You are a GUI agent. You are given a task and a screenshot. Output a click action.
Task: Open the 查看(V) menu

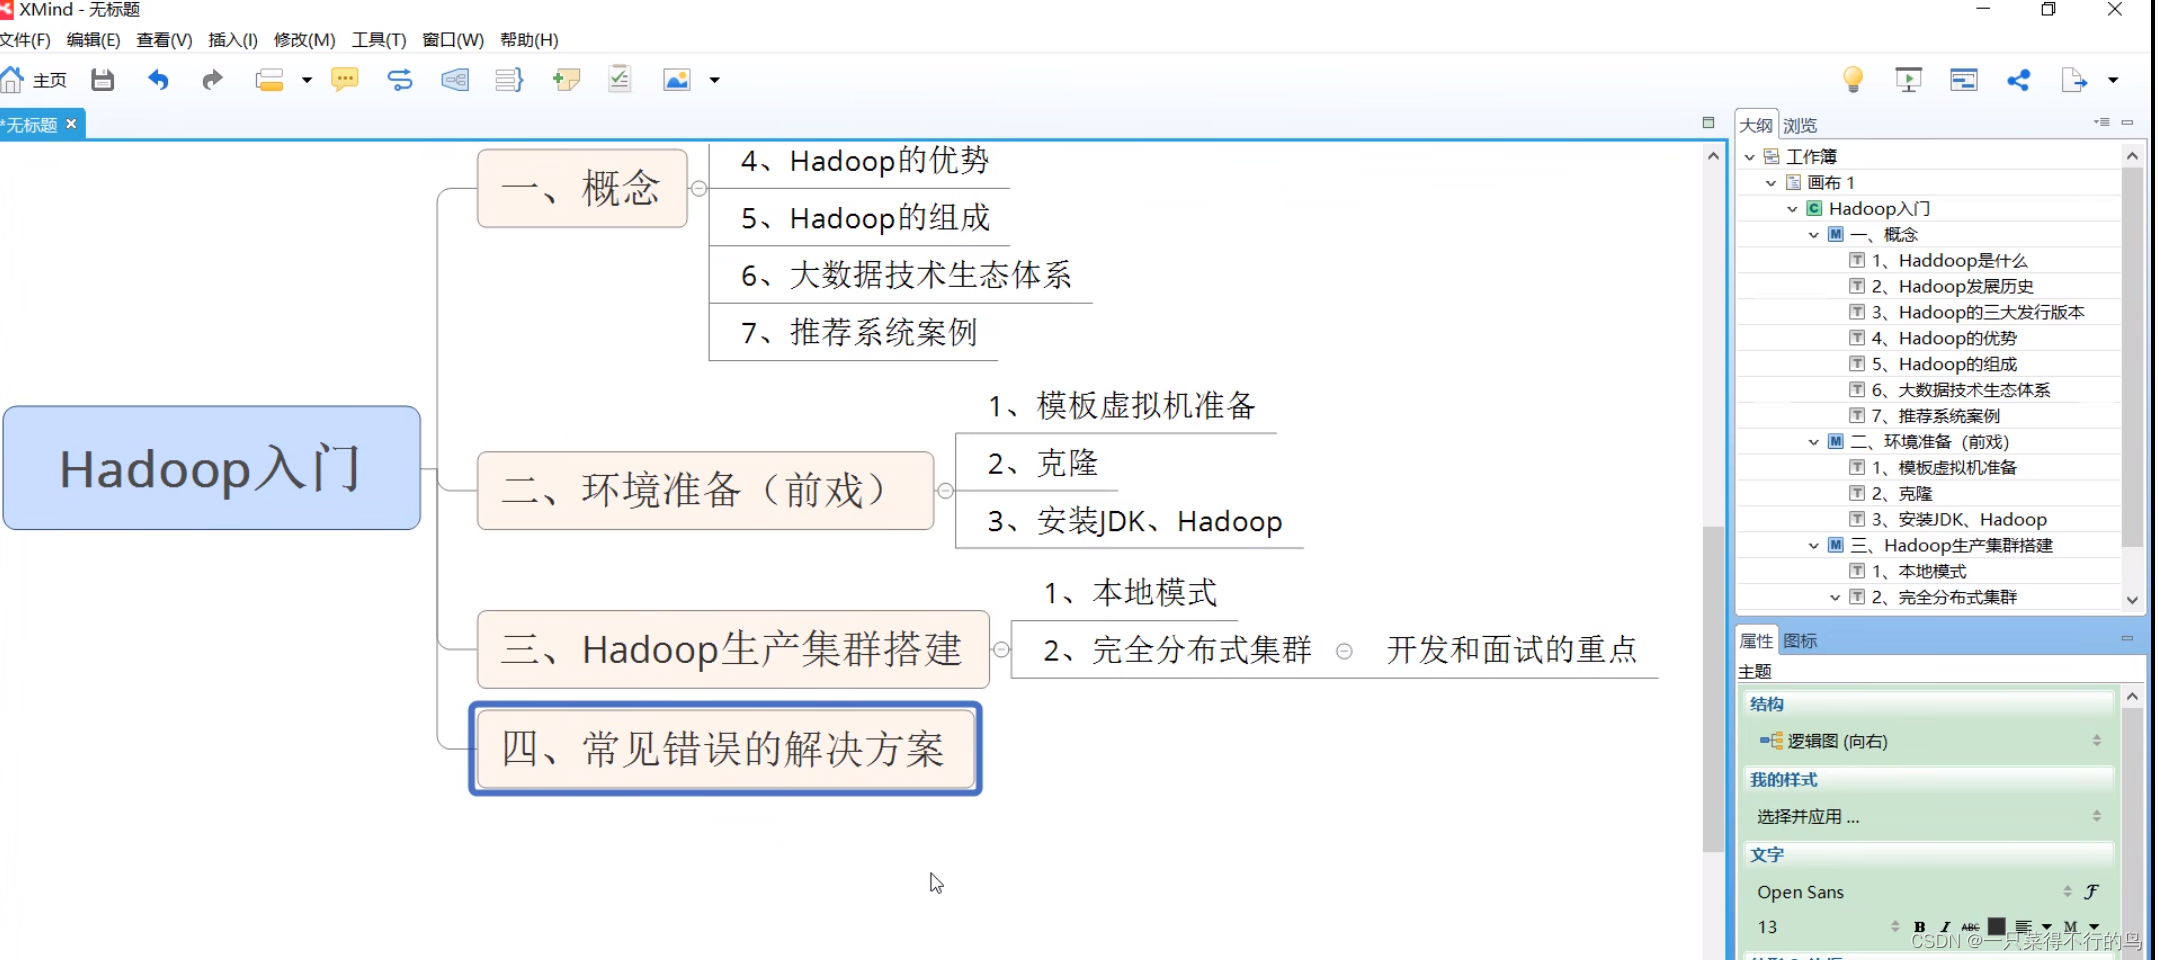click(x=164, y=40)
